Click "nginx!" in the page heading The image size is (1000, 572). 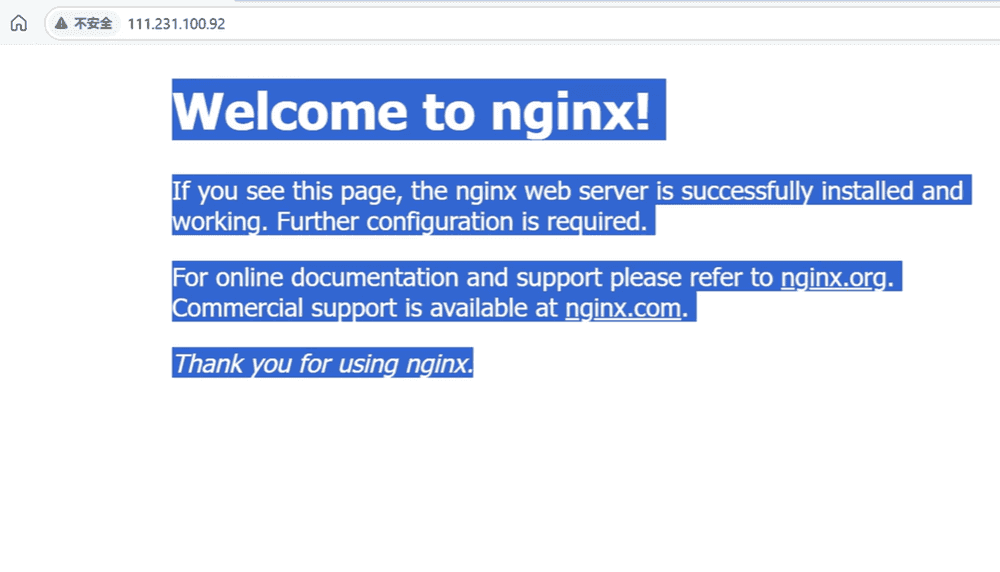tap(570, 110)
